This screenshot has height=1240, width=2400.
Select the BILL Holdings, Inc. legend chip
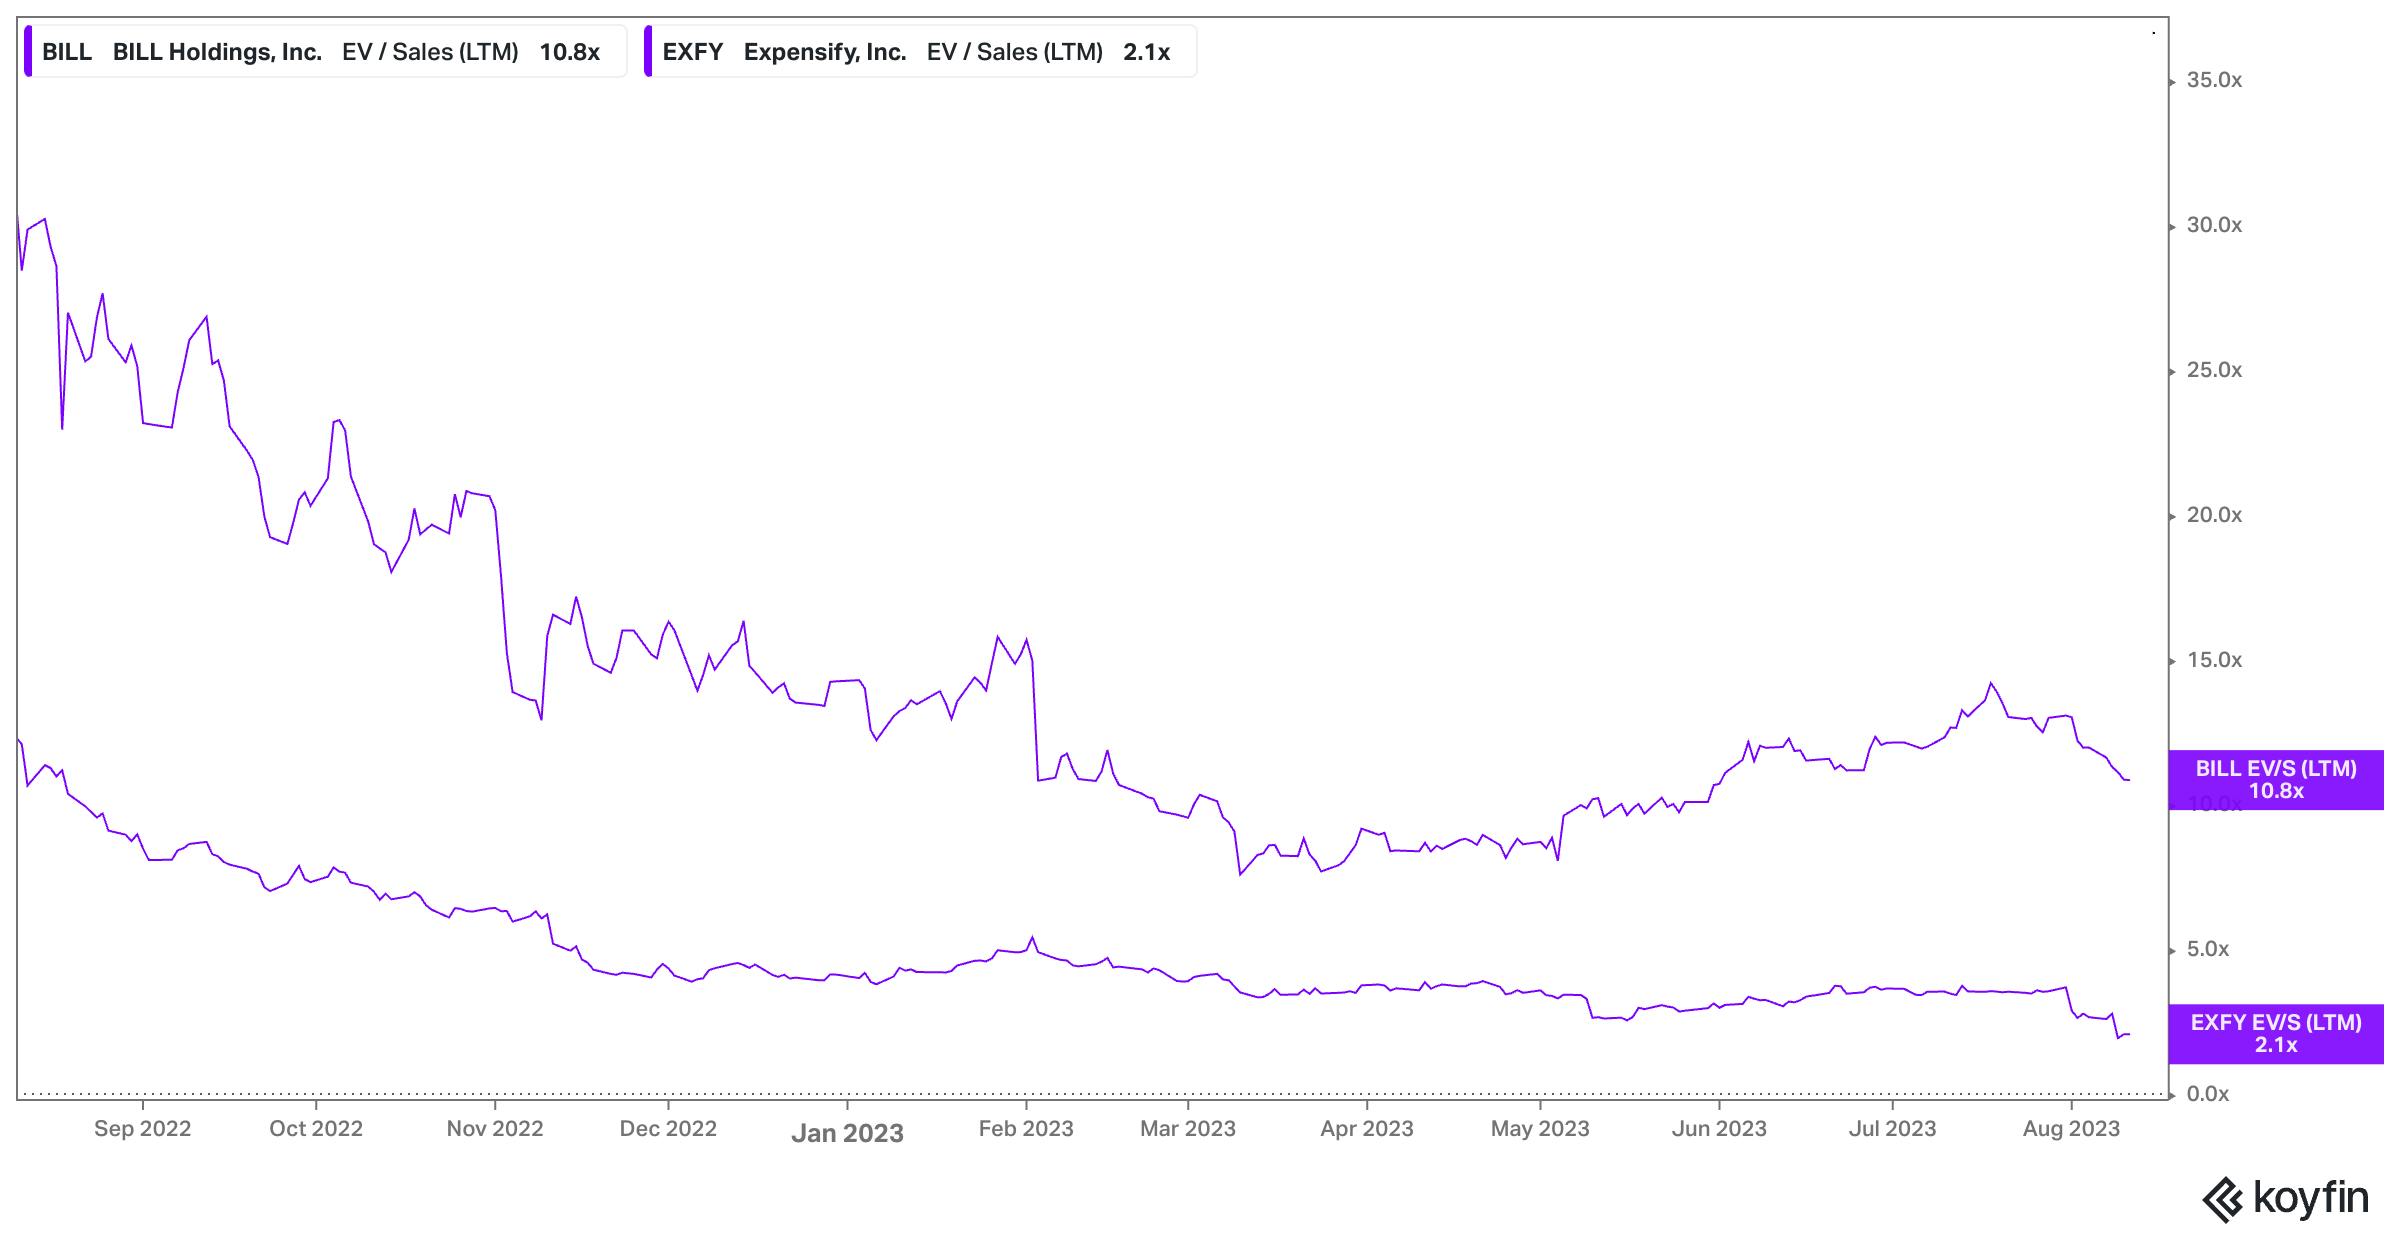[x=217, y=52]
